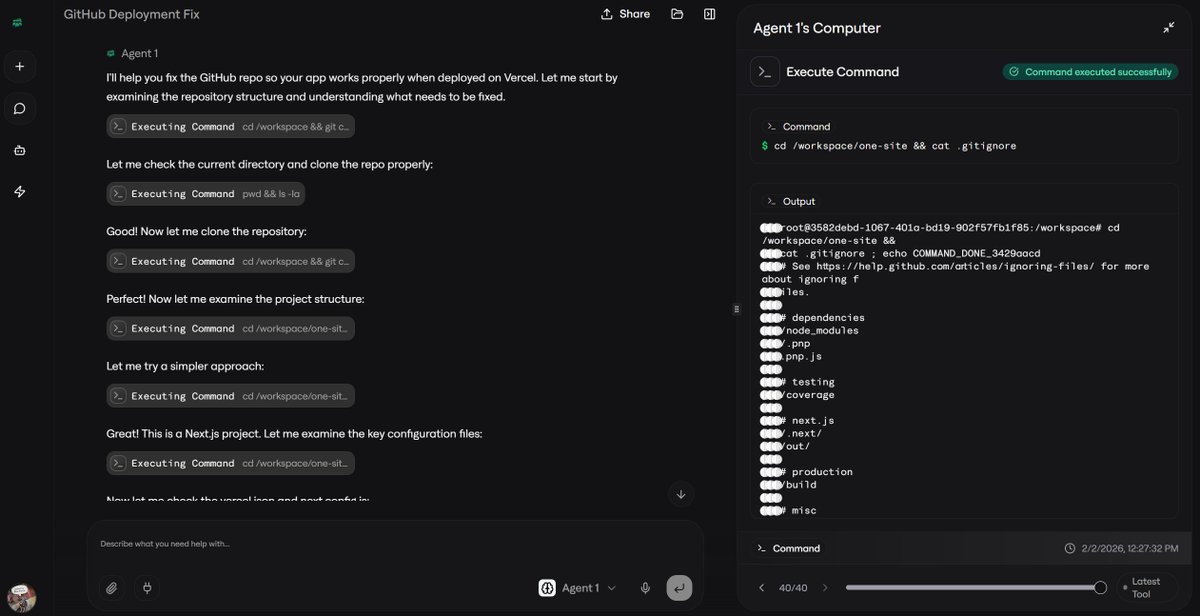Open the agents robot icon in sidebar
This screenshot has height=616, width=1200.
(19, 150)
